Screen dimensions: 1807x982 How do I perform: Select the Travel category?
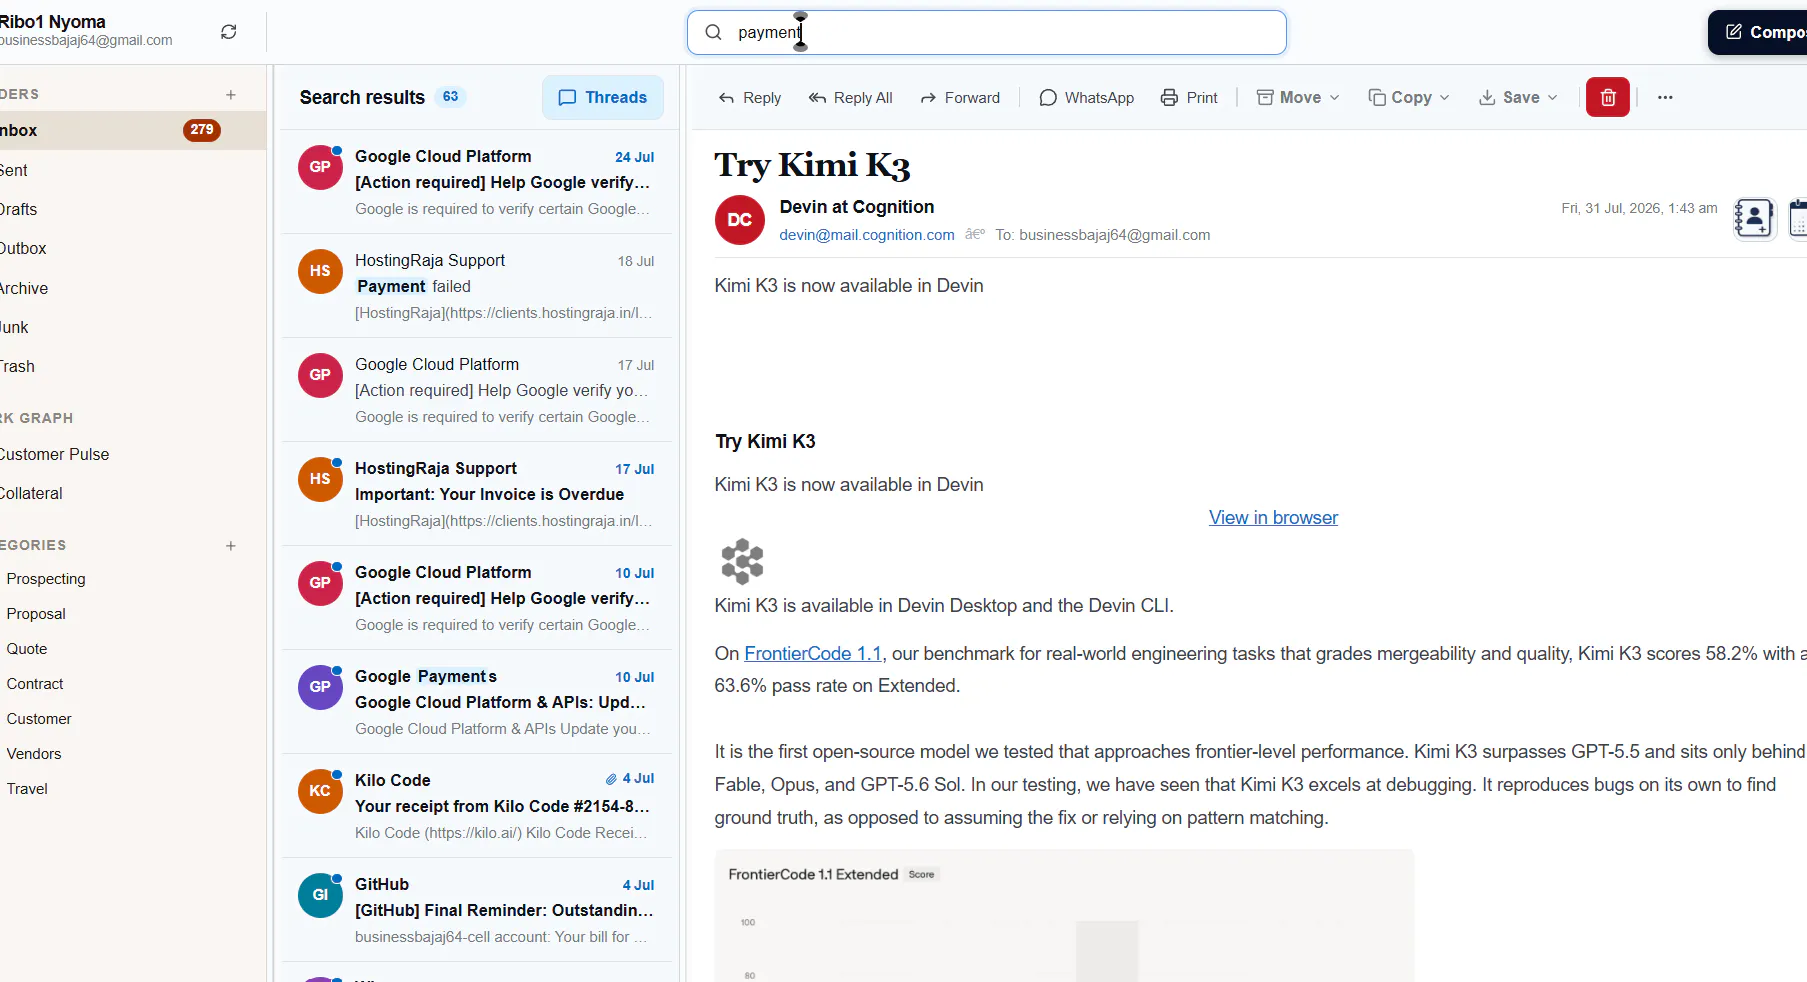(27, 789)
